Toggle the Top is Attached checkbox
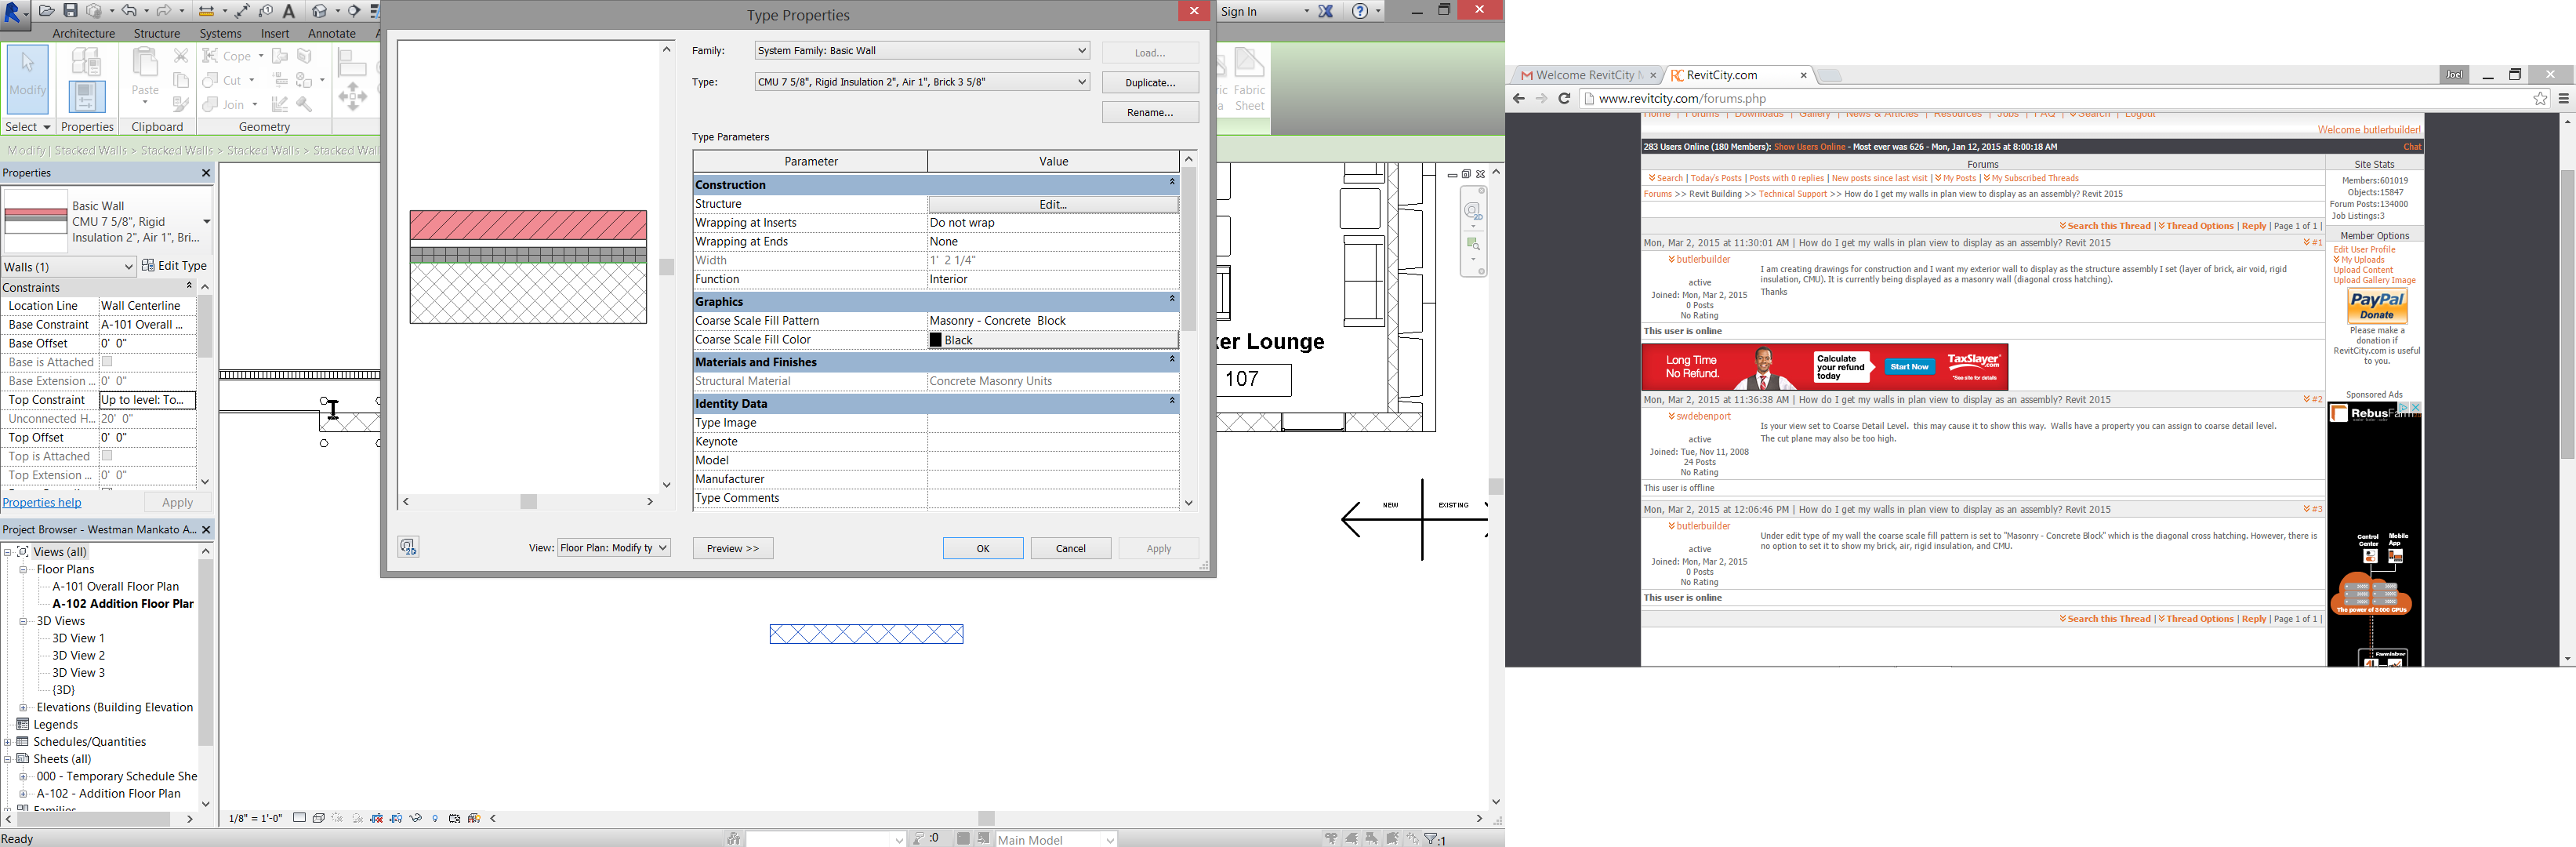The width and height of the screenshot is (2576, 847). click(107, 456)
